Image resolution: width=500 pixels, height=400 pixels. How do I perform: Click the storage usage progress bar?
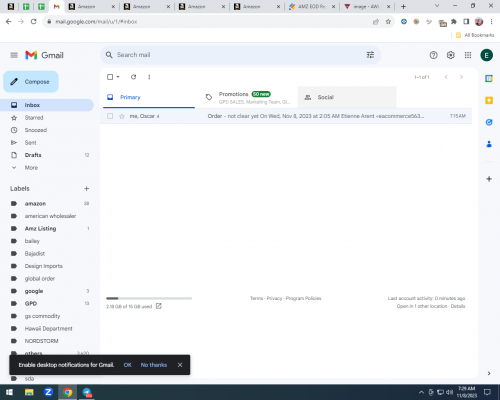tap(149, 298)
